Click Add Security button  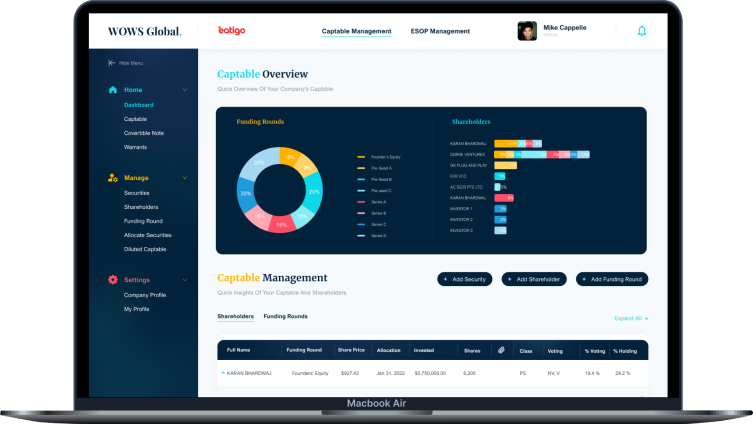[x=464, y=279]
